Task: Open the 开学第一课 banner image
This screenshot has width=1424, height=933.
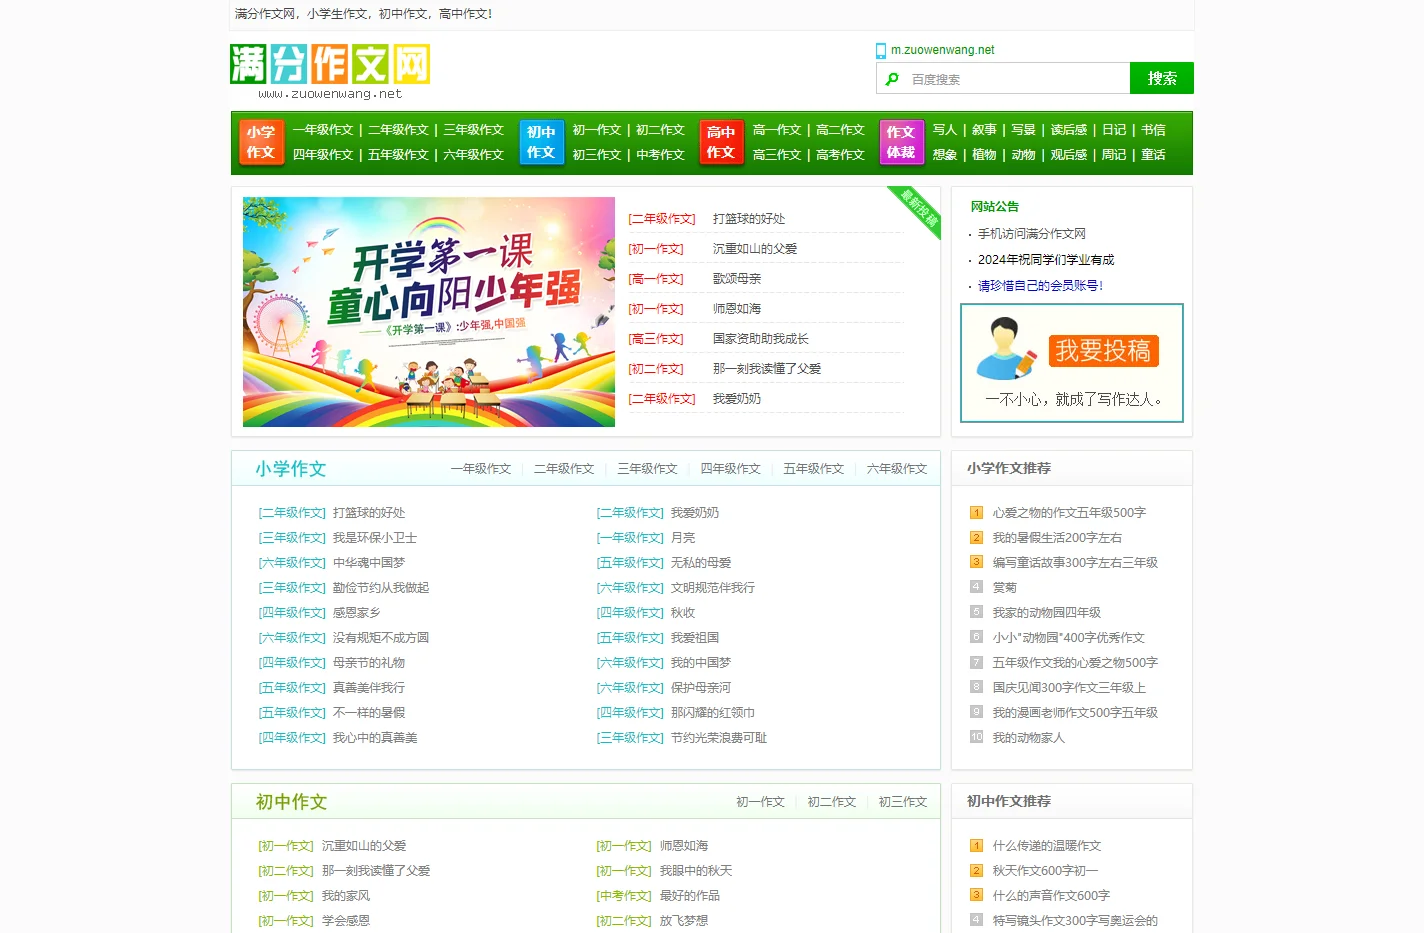Action: [x=429, y=312]
